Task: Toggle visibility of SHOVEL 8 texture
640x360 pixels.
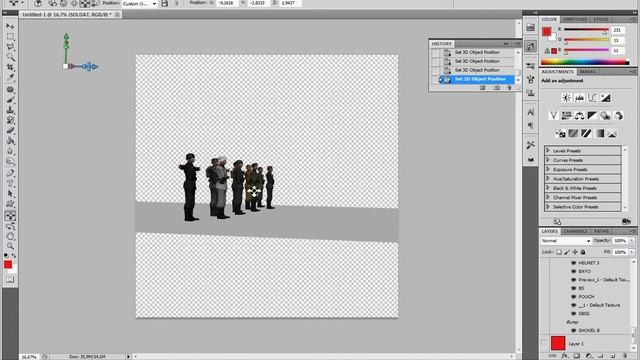Action: click(x=573, y=331)
